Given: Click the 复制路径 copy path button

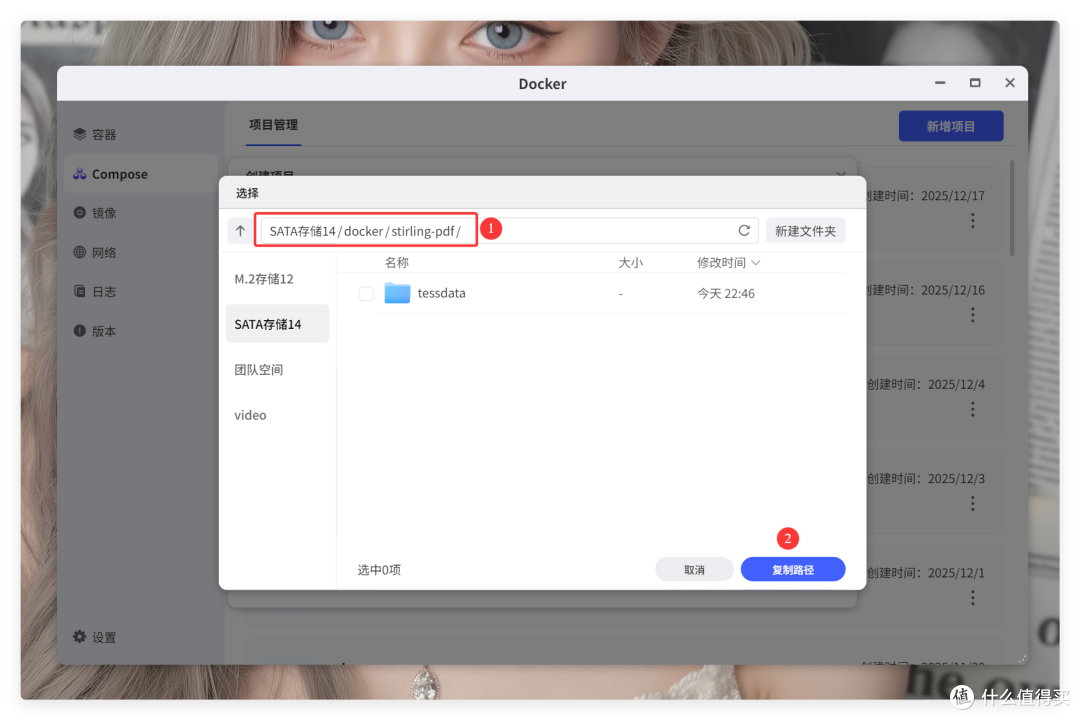Looking at the screenshot, I should (793, 569).
